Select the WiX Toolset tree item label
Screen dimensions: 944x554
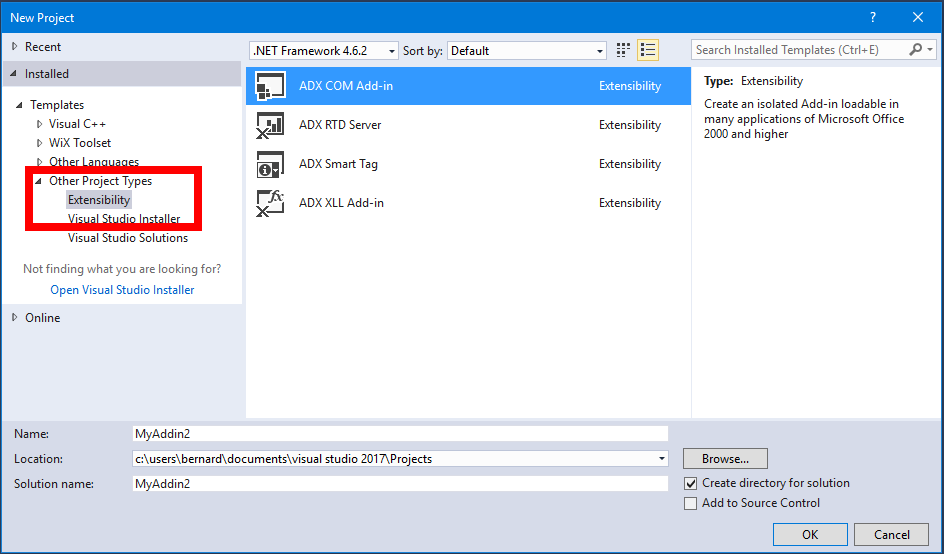[80, 143]
